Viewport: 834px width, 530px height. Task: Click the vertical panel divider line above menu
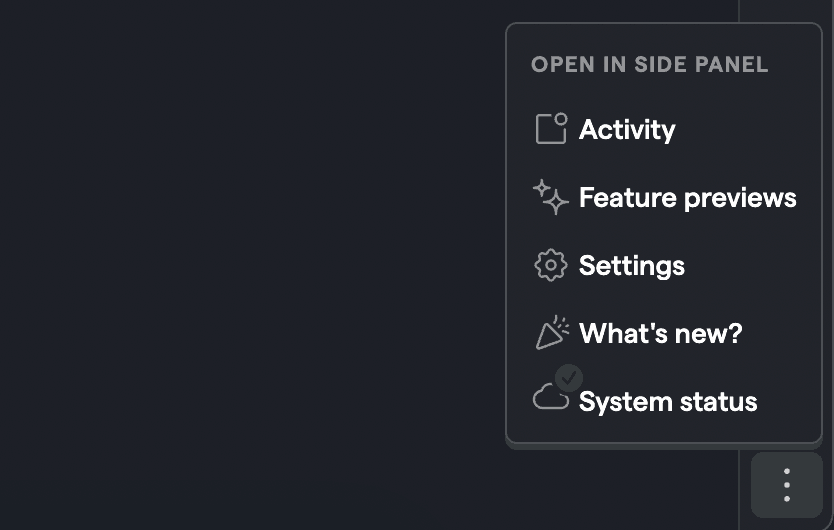pyautogui.click(x=739, y=11)
